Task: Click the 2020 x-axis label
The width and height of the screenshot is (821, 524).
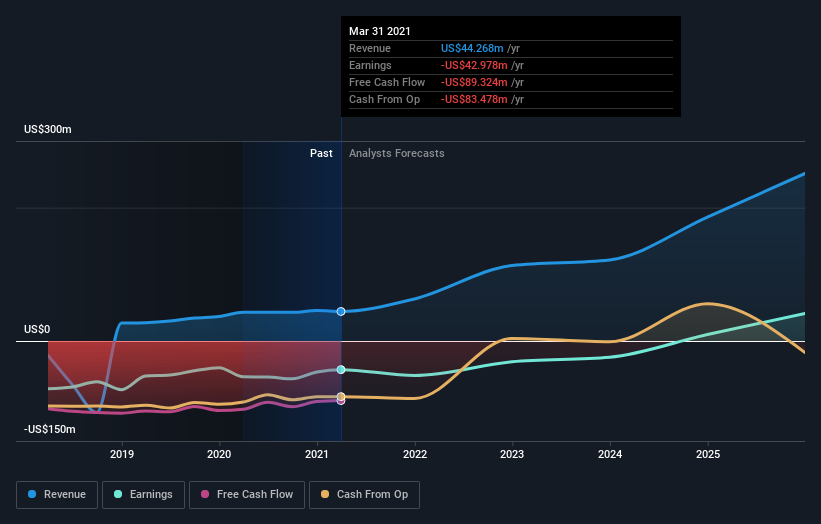Action: (219, 454)
